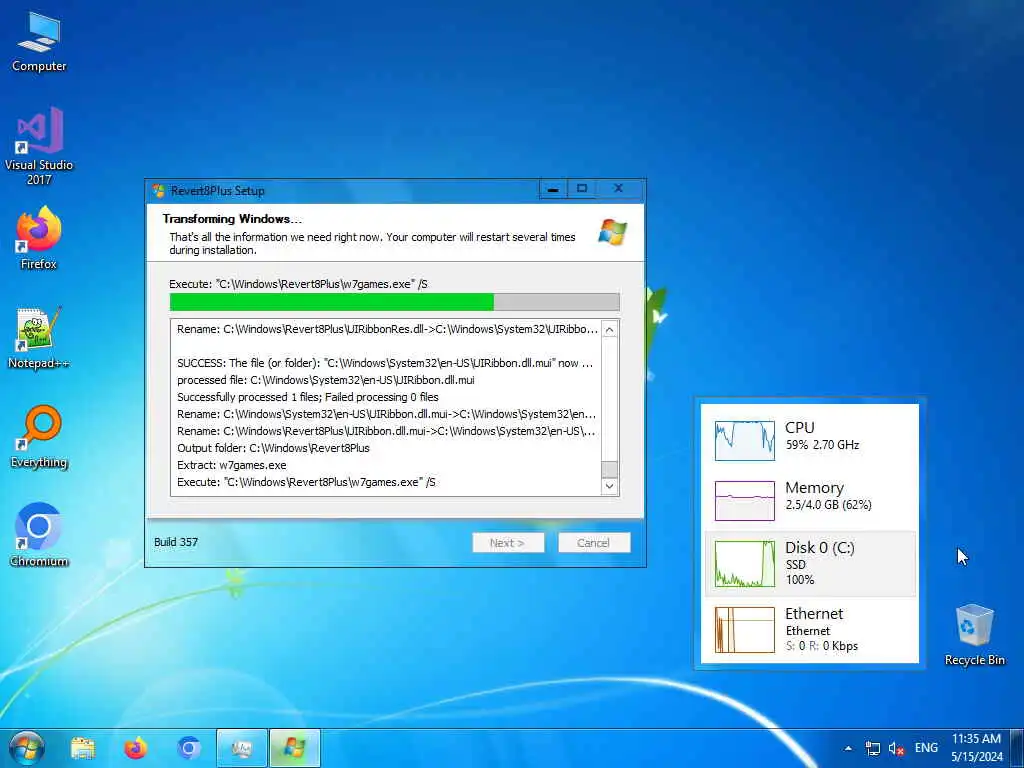Click the Windows flag logo in setup header

[x=612, y=232]
